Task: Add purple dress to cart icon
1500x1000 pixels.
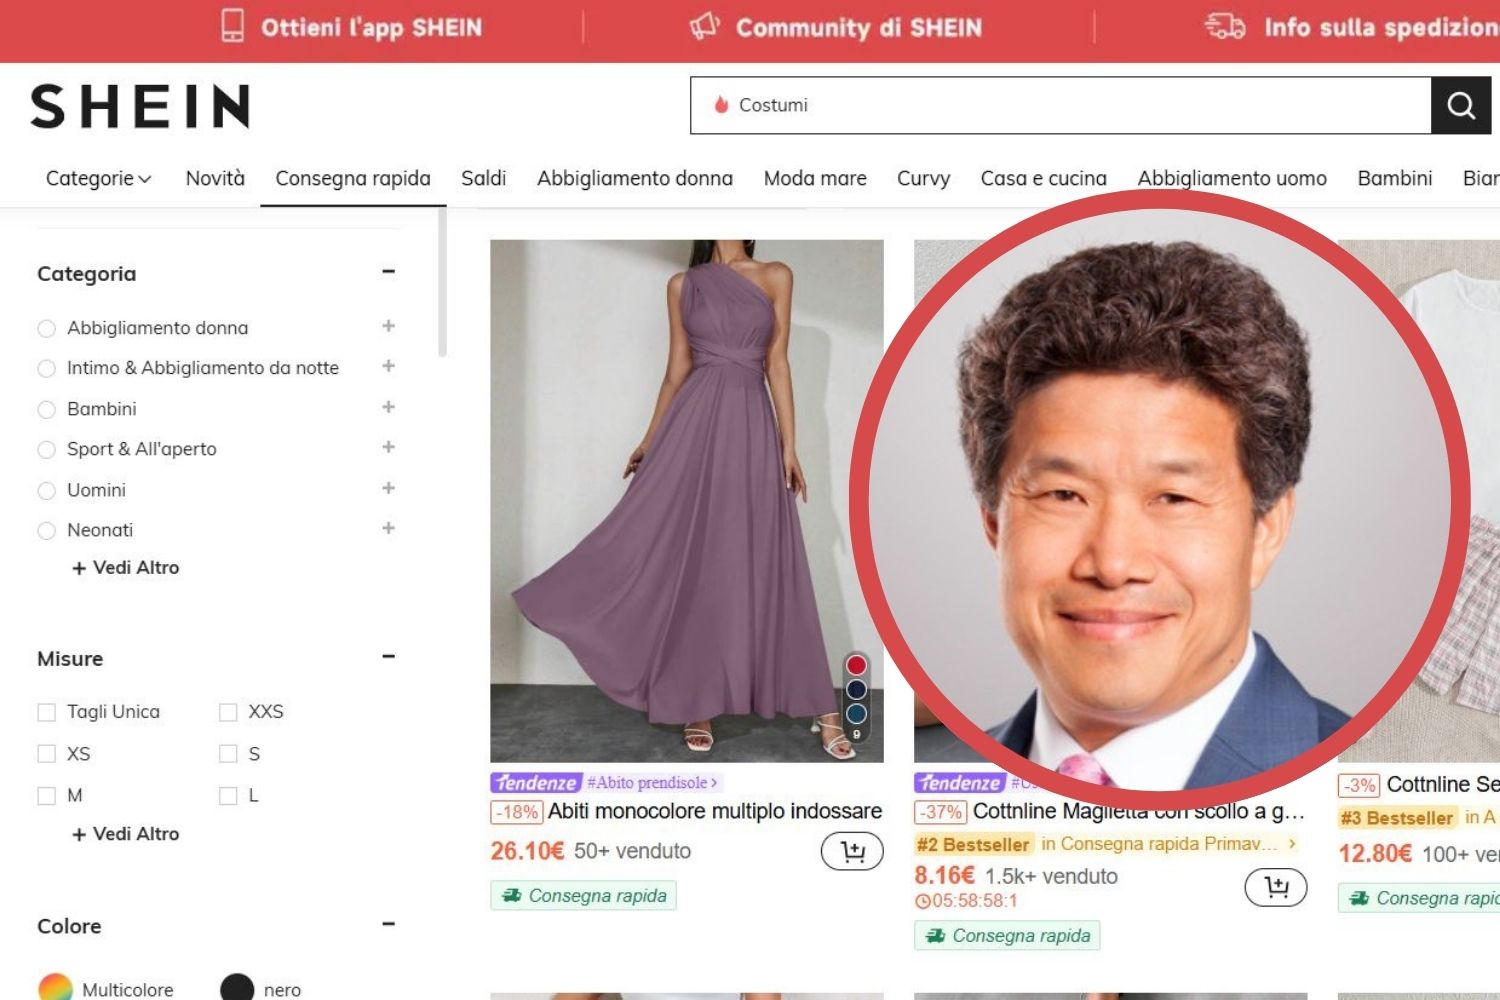Action: 852,852
